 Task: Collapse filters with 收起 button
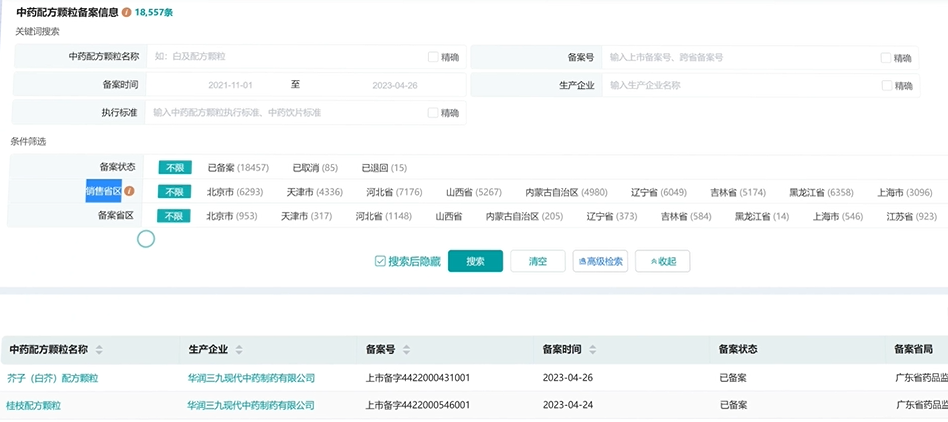662,261
